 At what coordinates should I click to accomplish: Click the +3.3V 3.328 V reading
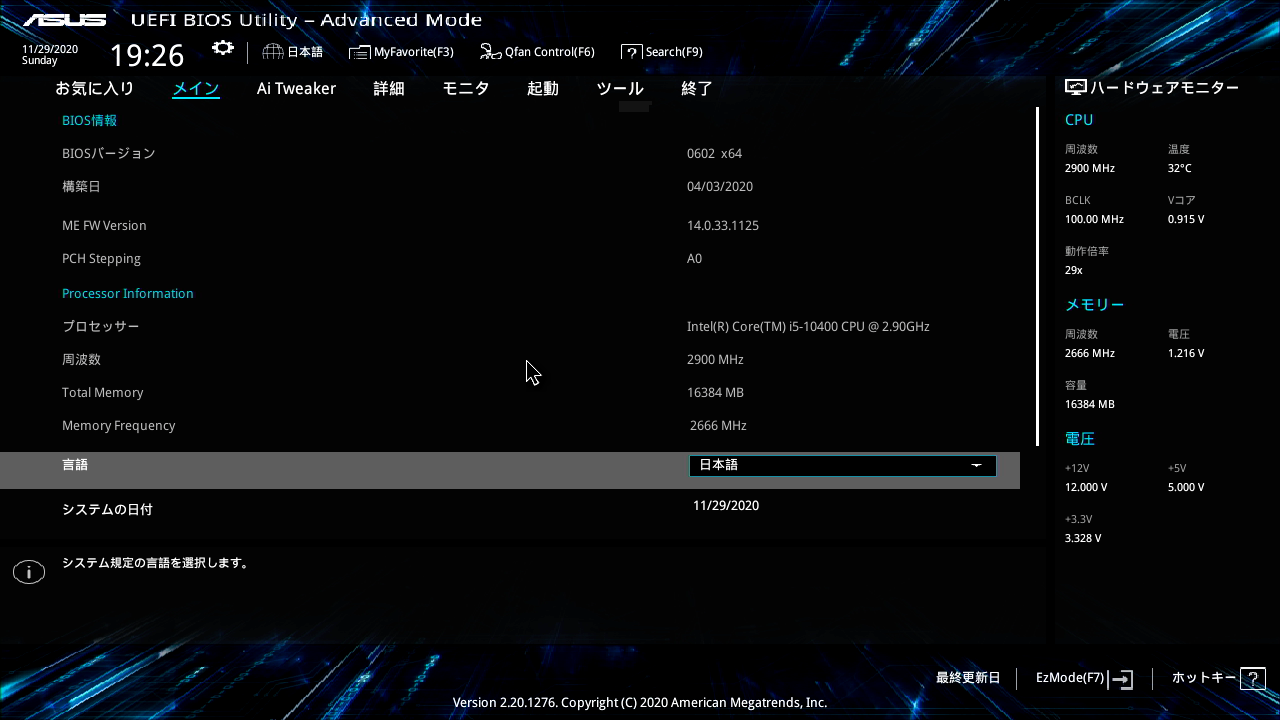pyautogui.click(x=1083, y=538)
